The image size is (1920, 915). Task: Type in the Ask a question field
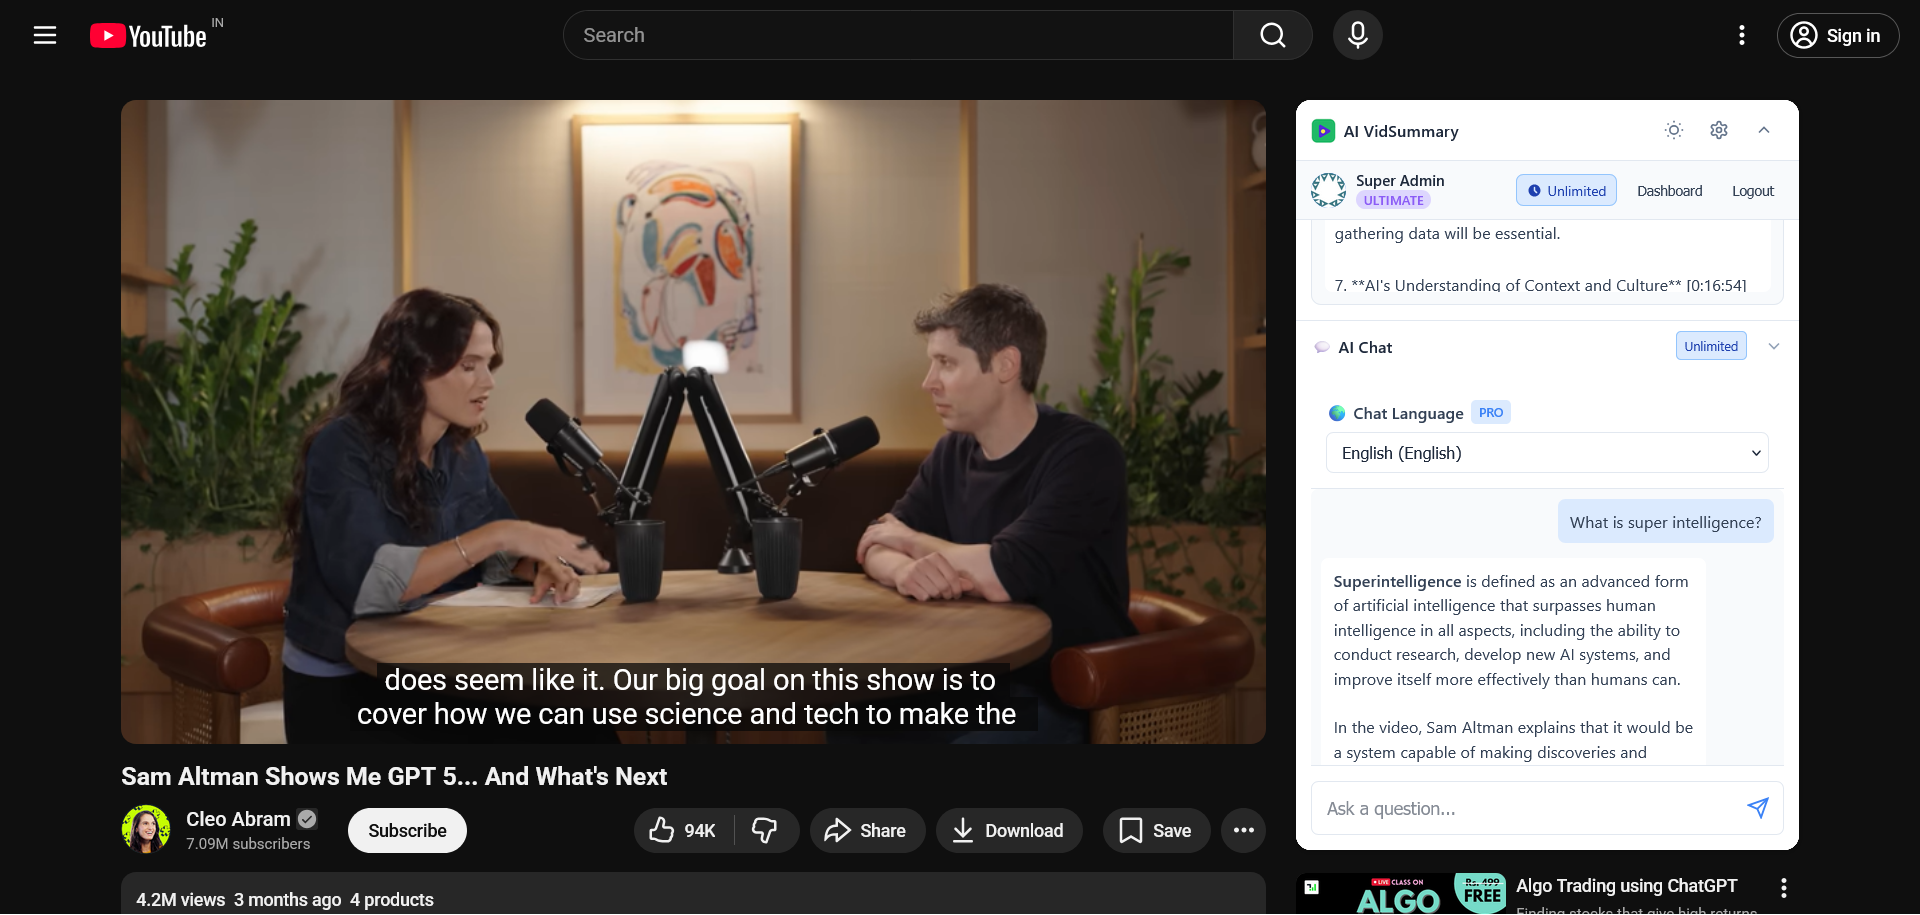[x=1500, y=808]
